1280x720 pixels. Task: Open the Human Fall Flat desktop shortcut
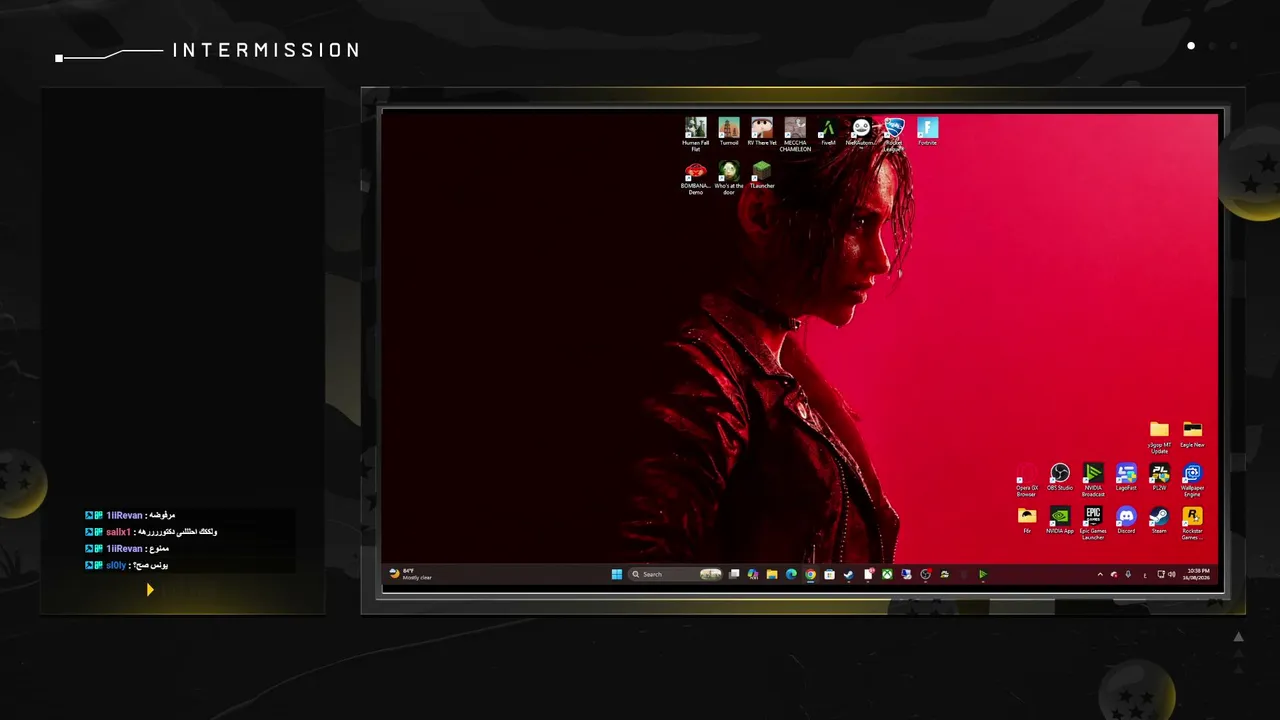(x=696, y=134)
